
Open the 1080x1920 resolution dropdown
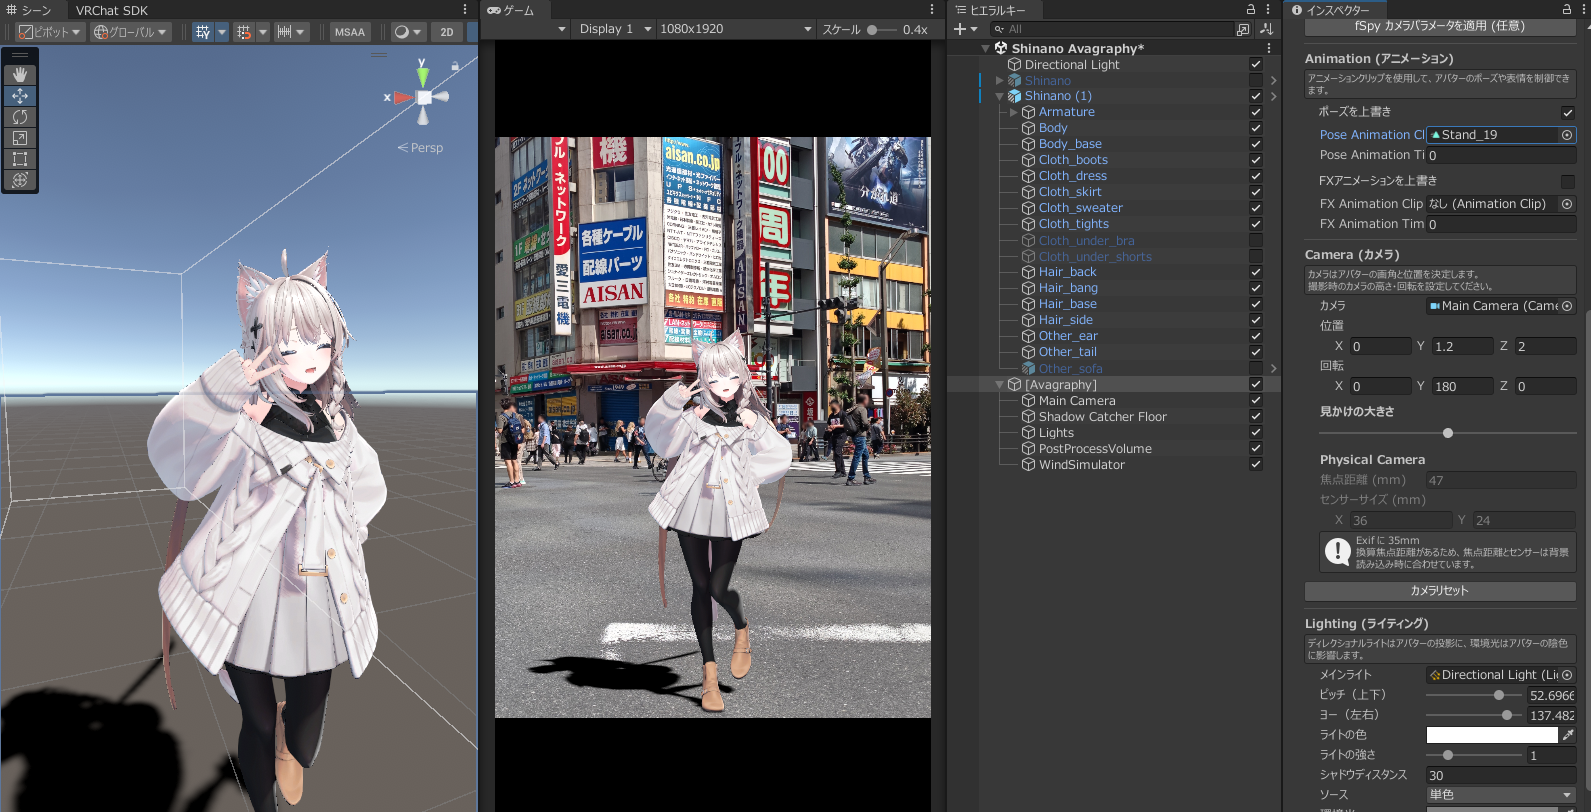coord(735,29)
